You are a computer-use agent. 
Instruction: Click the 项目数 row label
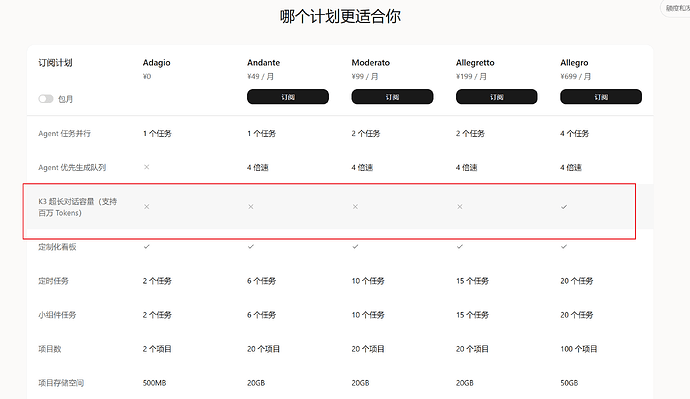pyautogui.click(x=50, y=349)
